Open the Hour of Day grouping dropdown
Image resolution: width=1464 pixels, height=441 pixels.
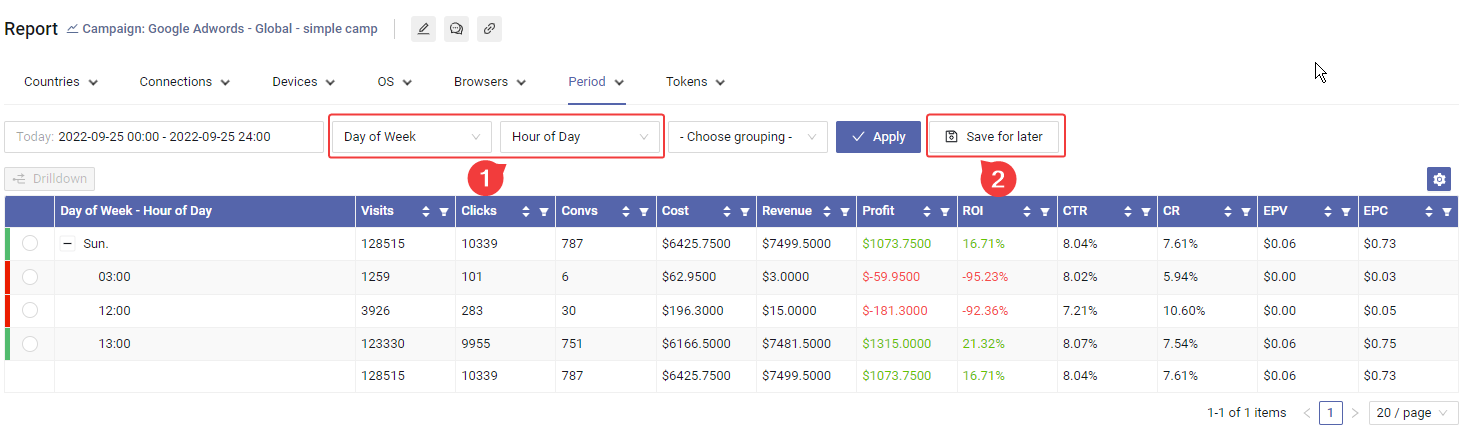[580, 137]
